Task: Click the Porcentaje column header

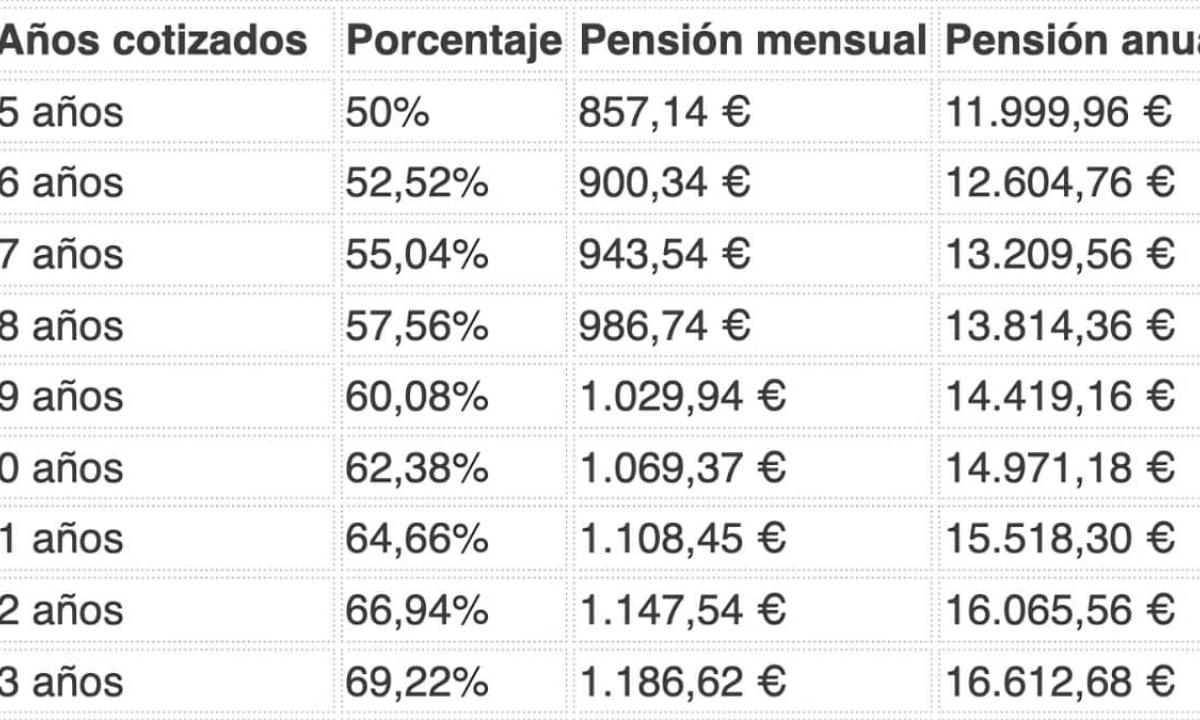Action: point(453,40)
